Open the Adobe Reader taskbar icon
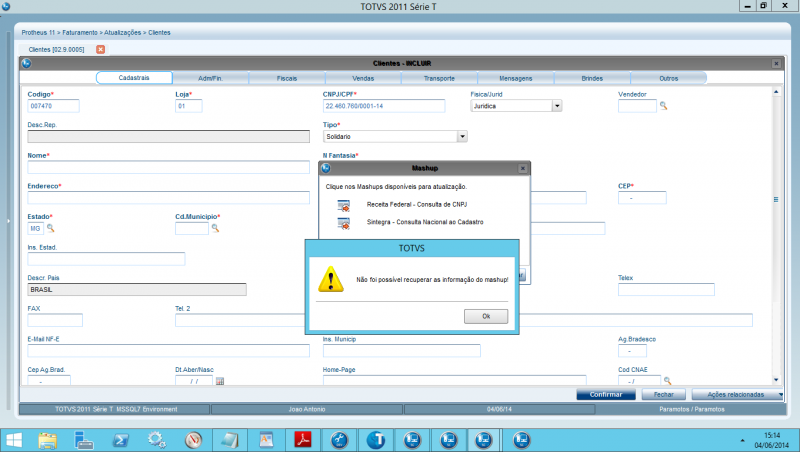 point(303,439)
